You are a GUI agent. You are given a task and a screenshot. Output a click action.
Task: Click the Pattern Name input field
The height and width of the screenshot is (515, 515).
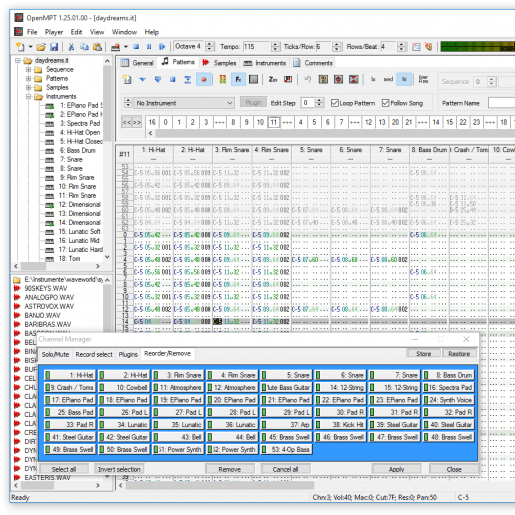pyautogui.click(x=502, y=103)
